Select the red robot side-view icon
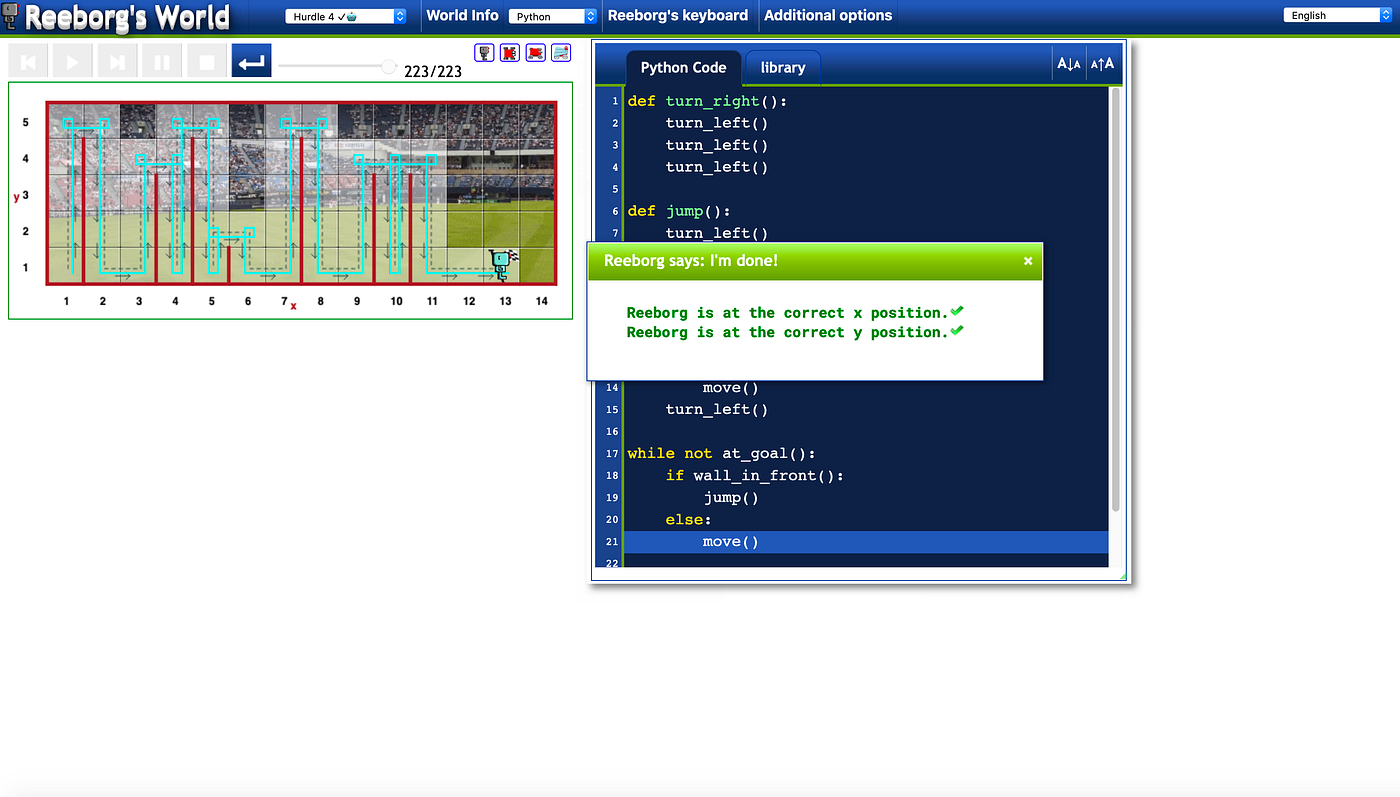This screenshot has width=1400, height=797. [x=536, y=52]
